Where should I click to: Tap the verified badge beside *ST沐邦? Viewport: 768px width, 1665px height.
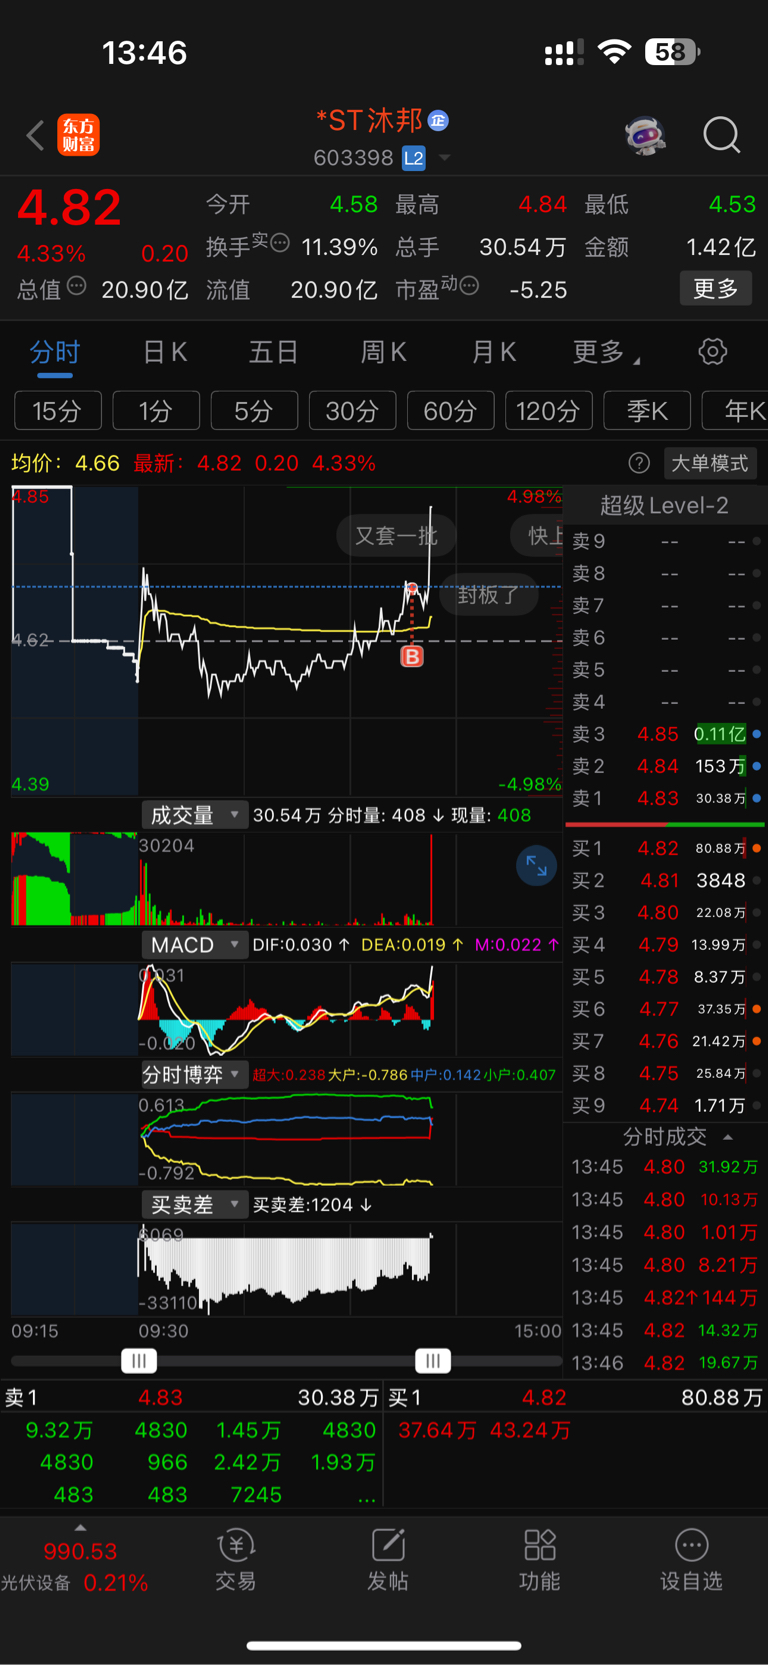point(438,121)
